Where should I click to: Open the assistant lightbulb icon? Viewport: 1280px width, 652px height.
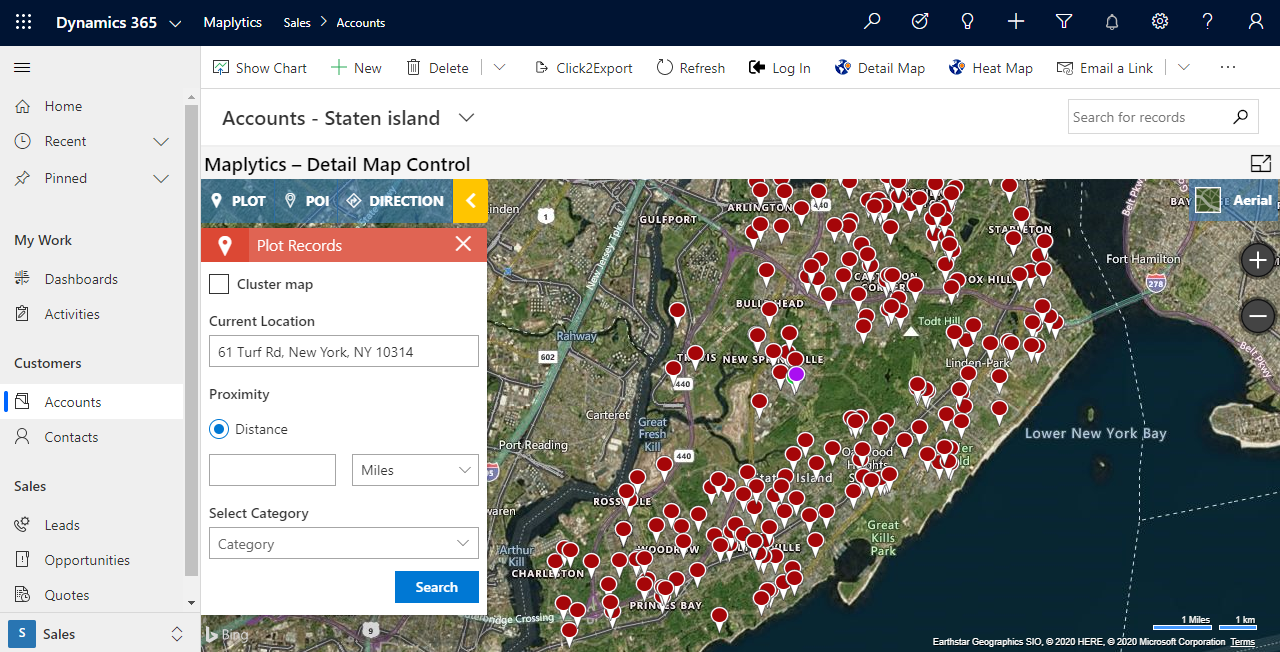(968, 22)
